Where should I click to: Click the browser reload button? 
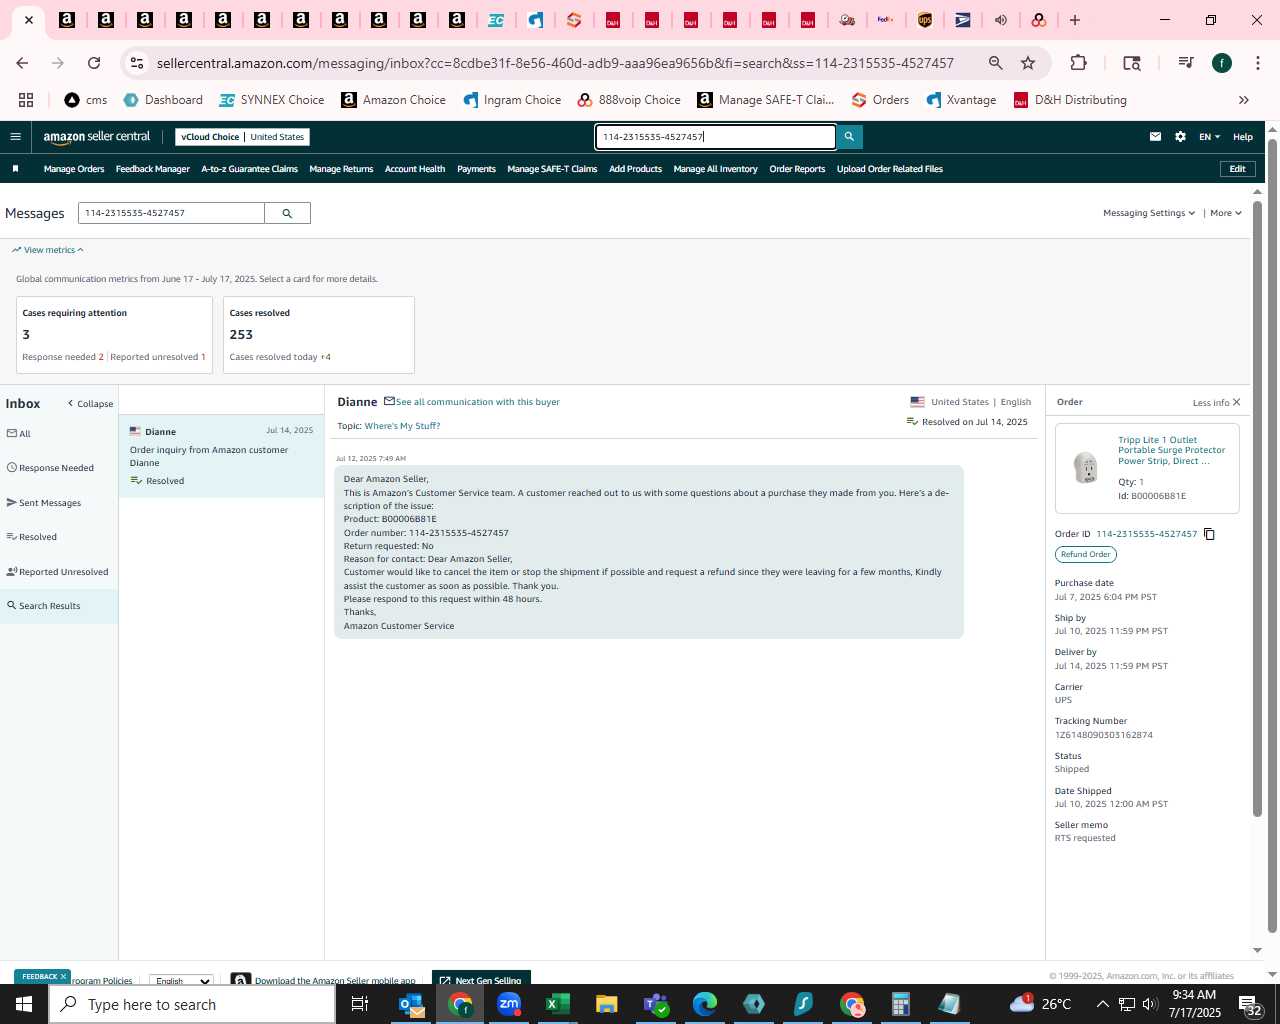(x=94, y=63)
